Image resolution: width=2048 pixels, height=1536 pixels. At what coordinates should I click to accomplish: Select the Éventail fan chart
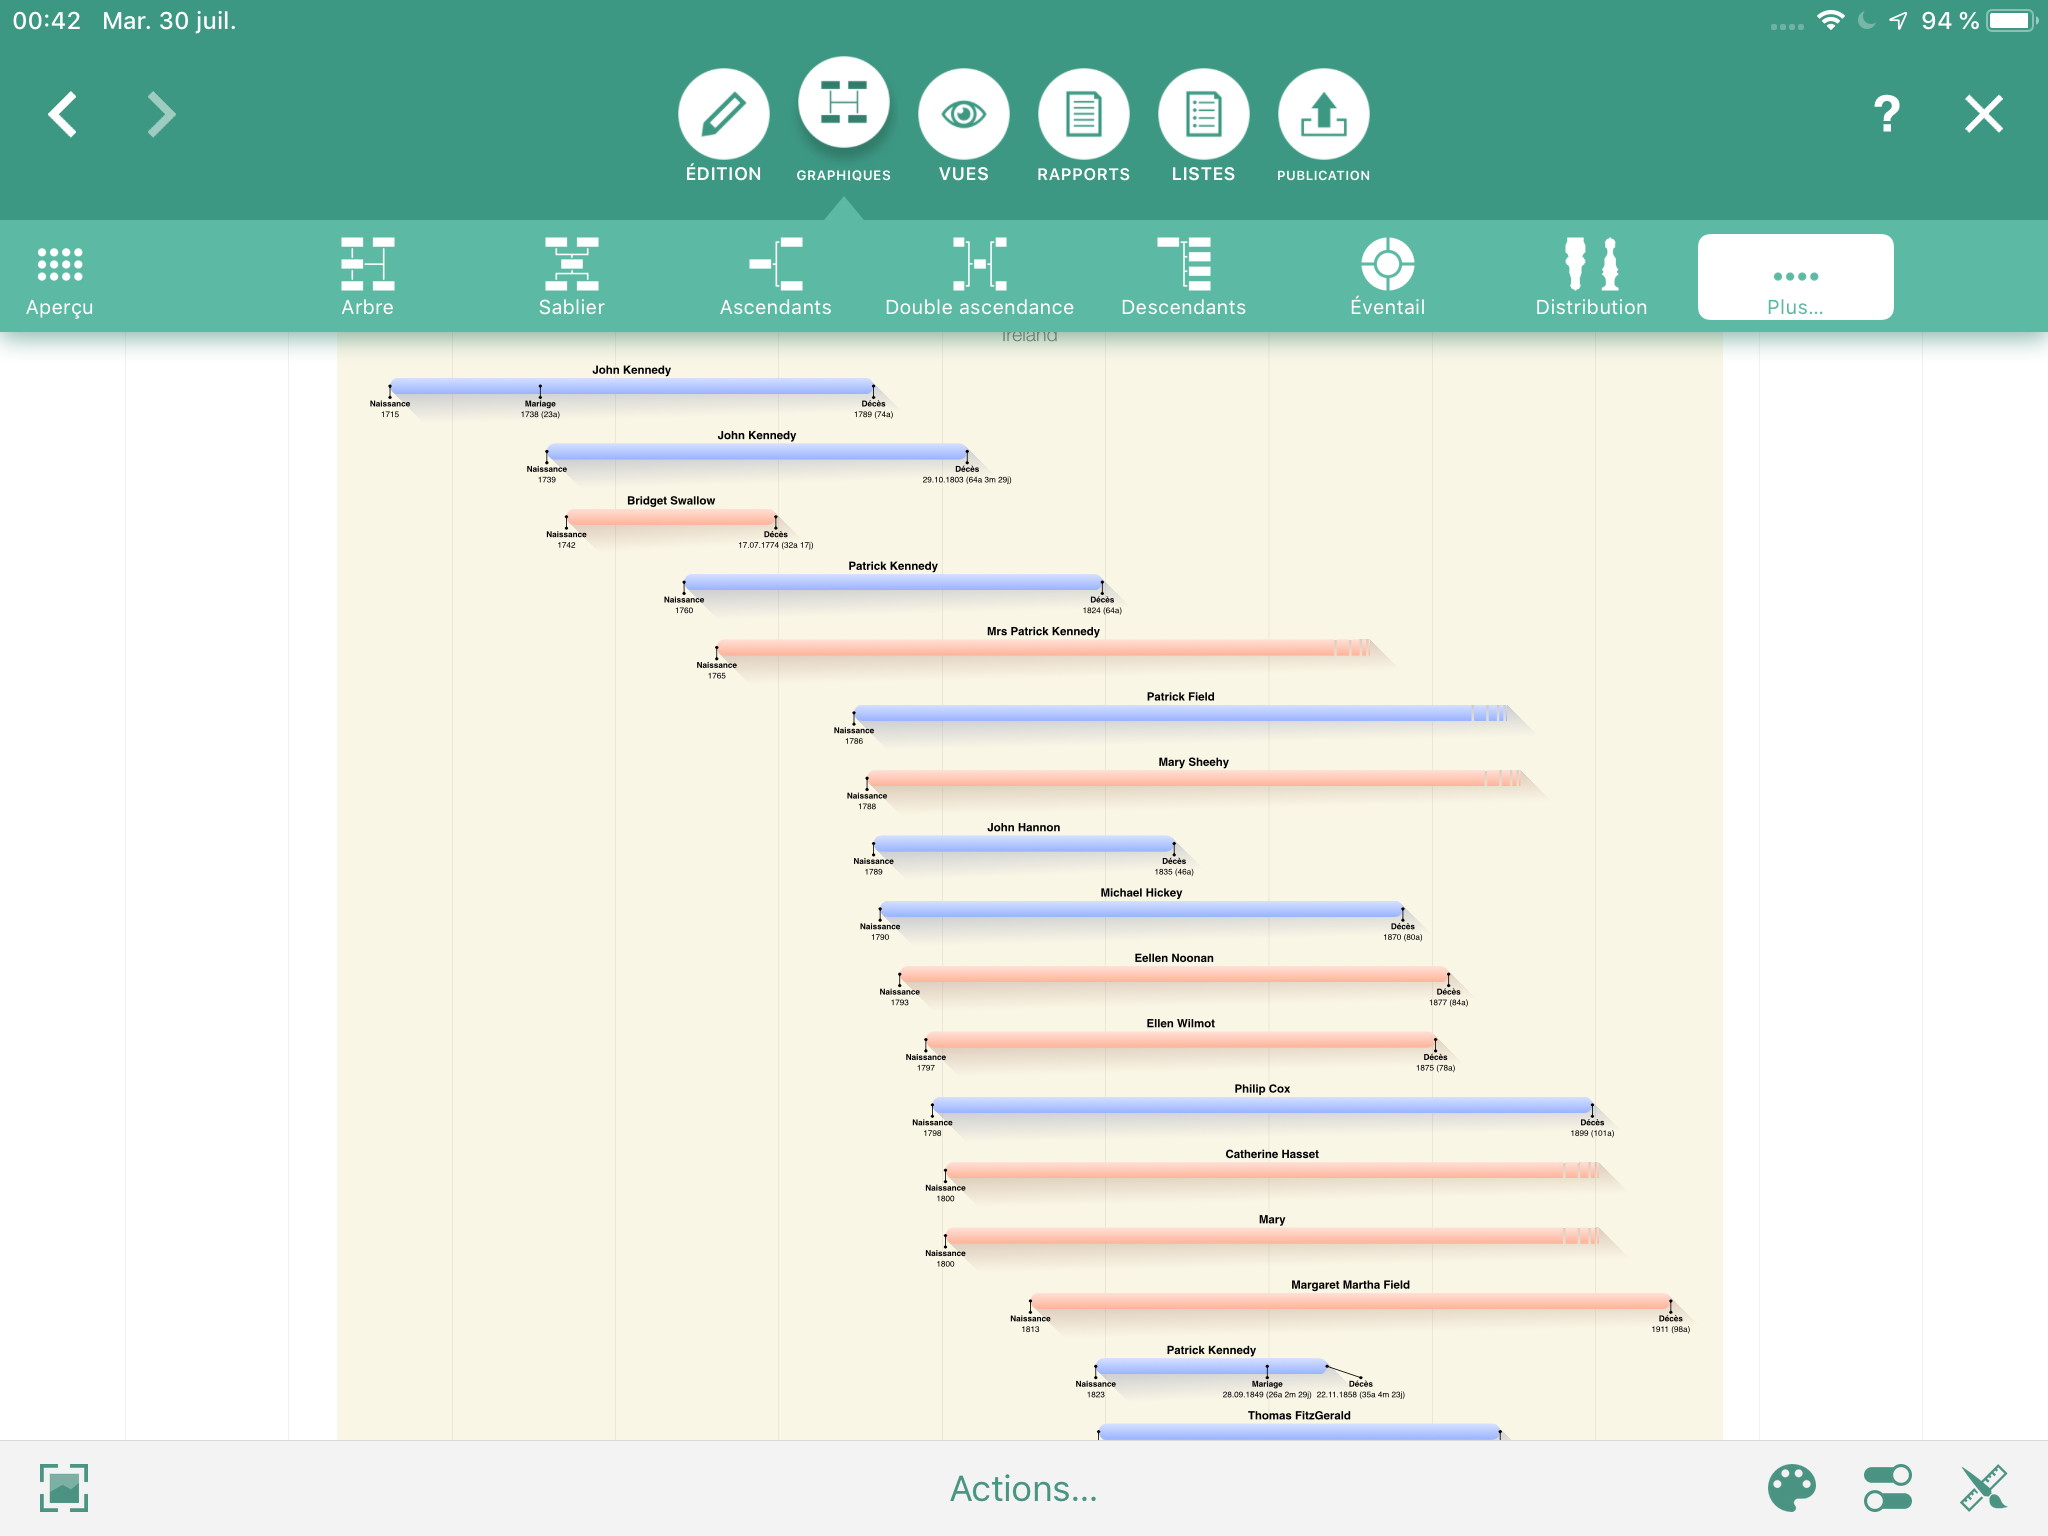click(1387, 277)
